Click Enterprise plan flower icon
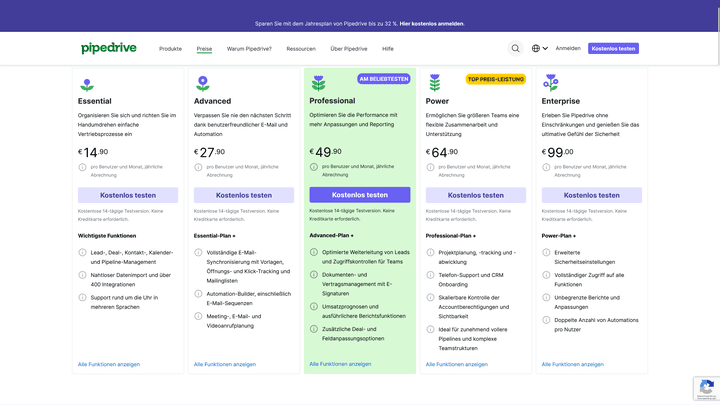 551,83
